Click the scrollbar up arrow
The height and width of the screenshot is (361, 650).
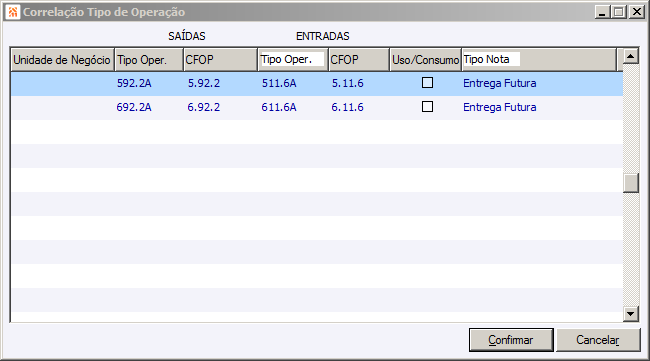tap(631, 56)
